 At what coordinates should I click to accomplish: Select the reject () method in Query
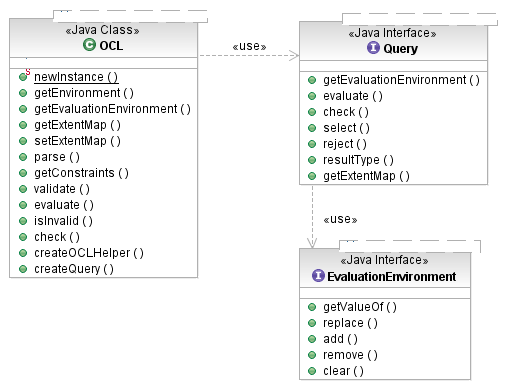(345, 144)
